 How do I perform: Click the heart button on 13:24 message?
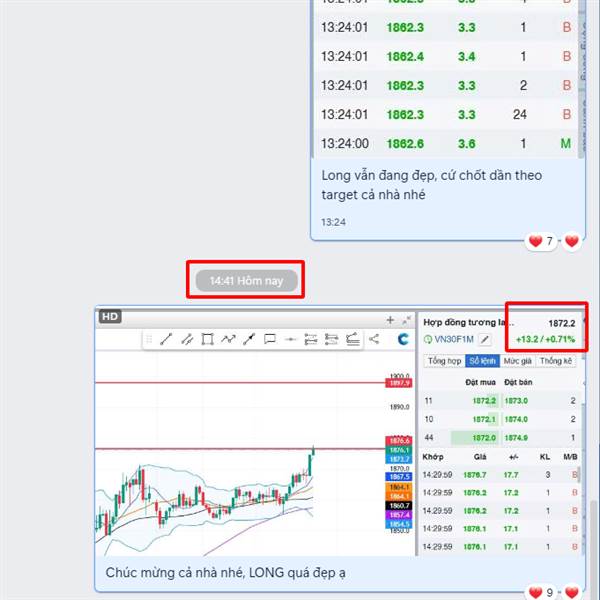[572, 241]
